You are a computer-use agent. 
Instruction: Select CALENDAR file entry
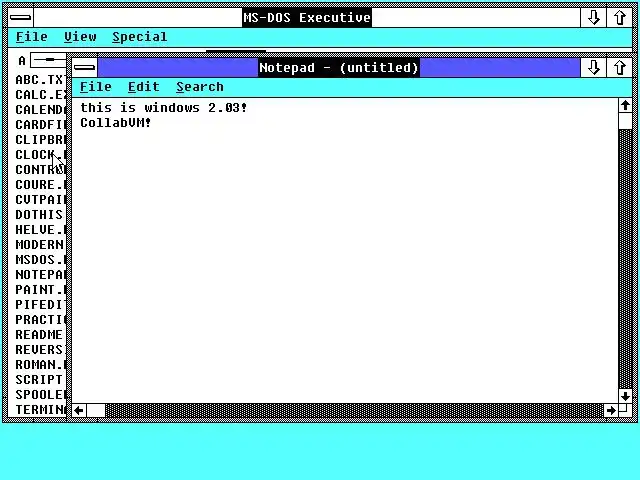coord(40,110)
